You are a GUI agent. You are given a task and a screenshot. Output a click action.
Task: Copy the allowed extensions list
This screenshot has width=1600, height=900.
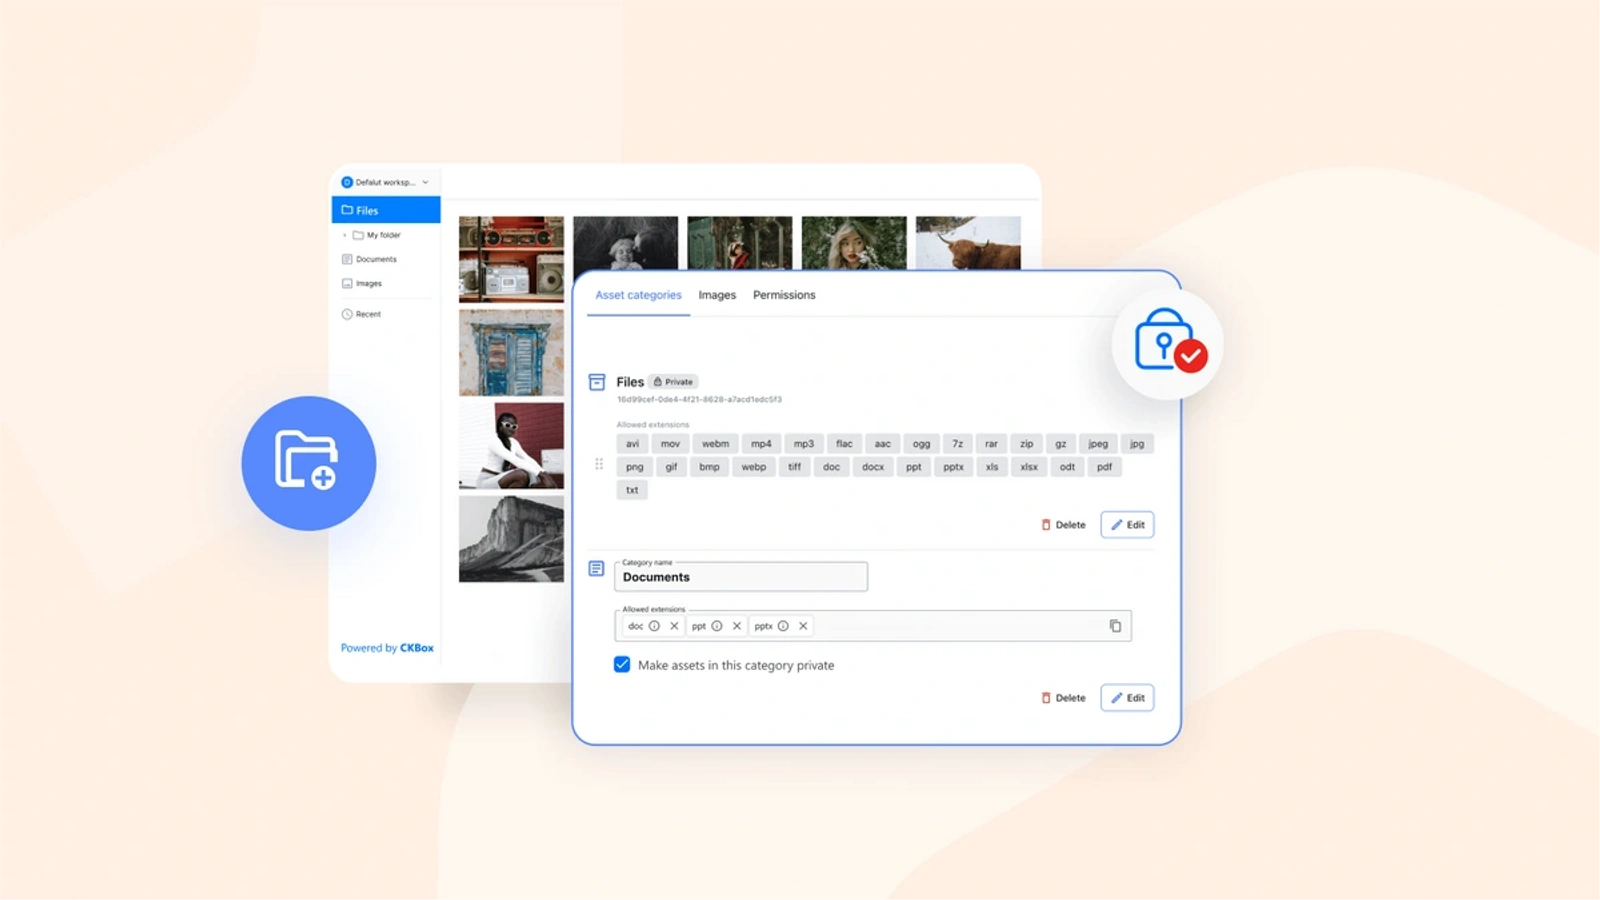[1115, 626]
